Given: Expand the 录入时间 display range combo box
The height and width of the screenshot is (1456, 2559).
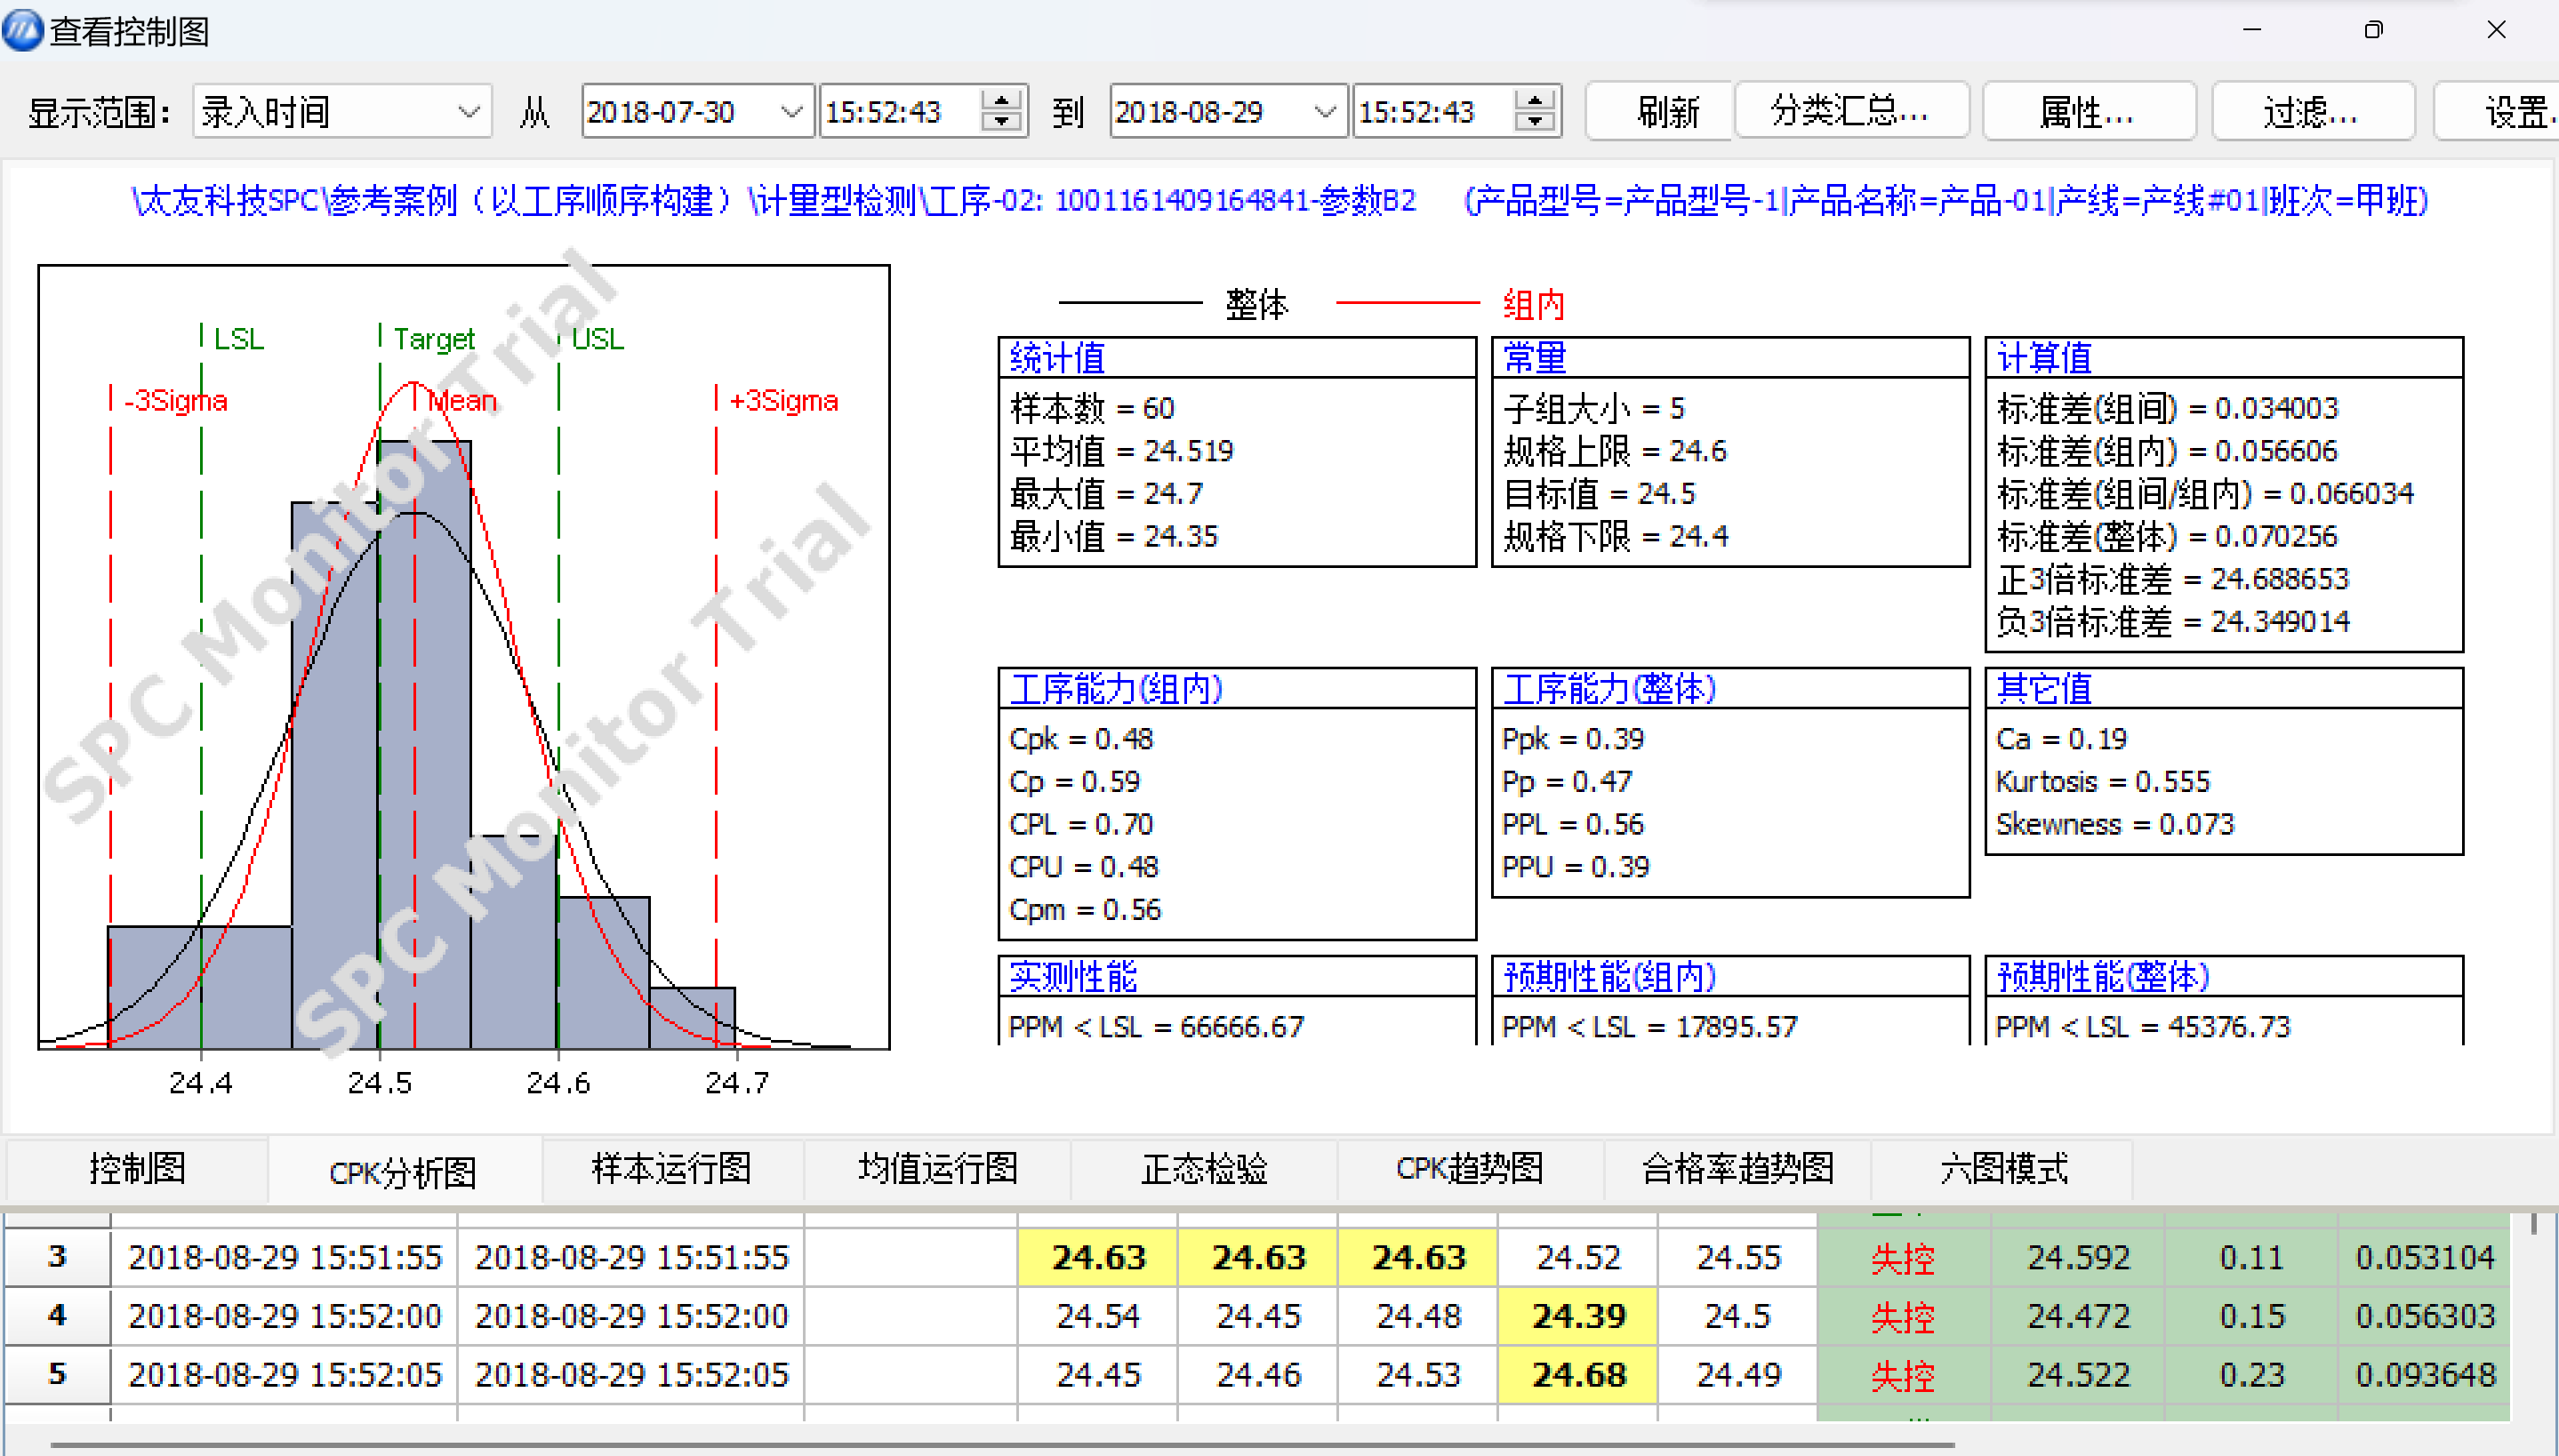Looking at the screenshot, I should (x=468, y=111).
